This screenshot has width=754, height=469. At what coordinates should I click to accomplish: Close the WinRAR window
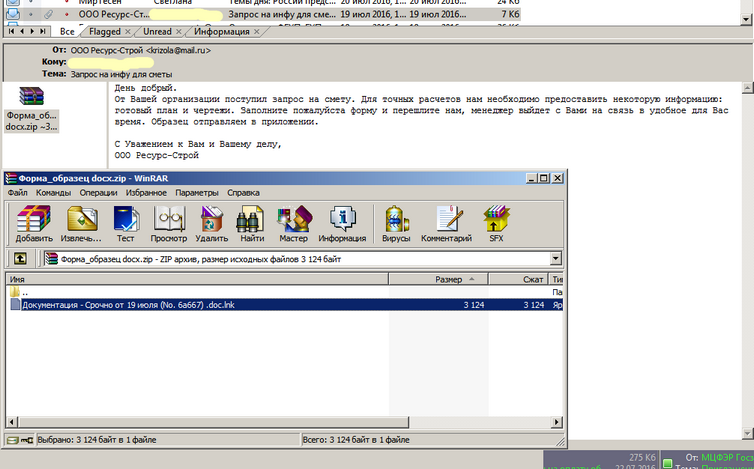click(x=557, y=178)
